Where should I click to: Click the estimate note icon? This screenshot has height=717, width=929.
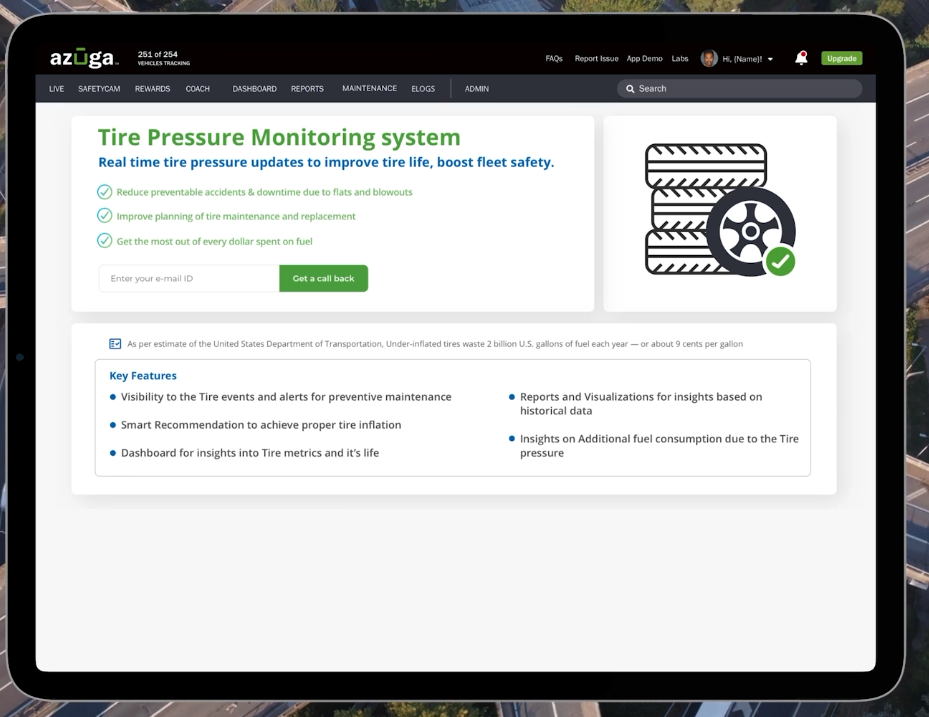click(115, 344)
